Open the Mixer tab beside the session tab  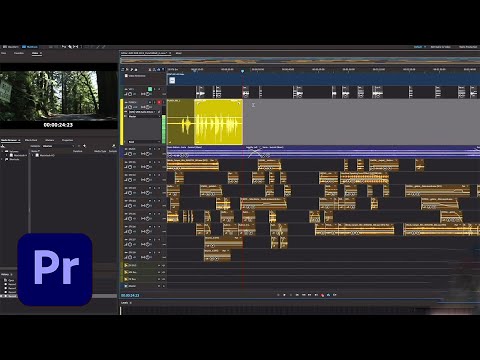[179, 53]
